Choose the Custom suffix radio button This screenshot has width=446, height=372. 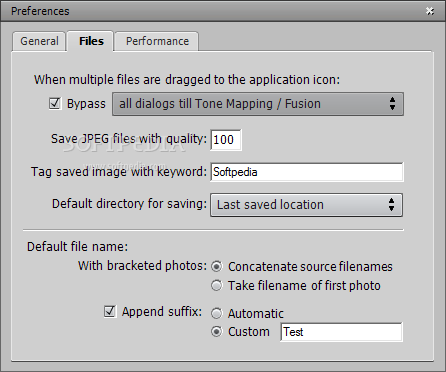[217, 332]
